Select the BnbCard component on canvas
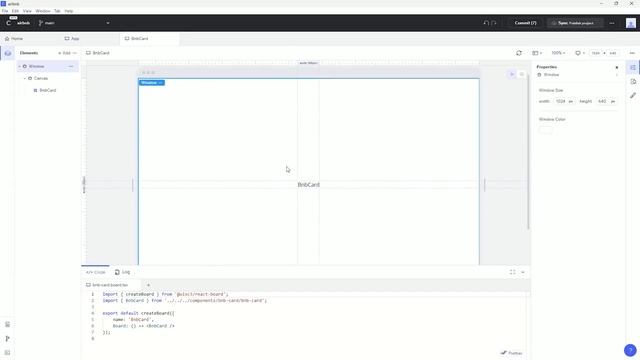This screenshot has height=360, width=640. click(309, 185)
